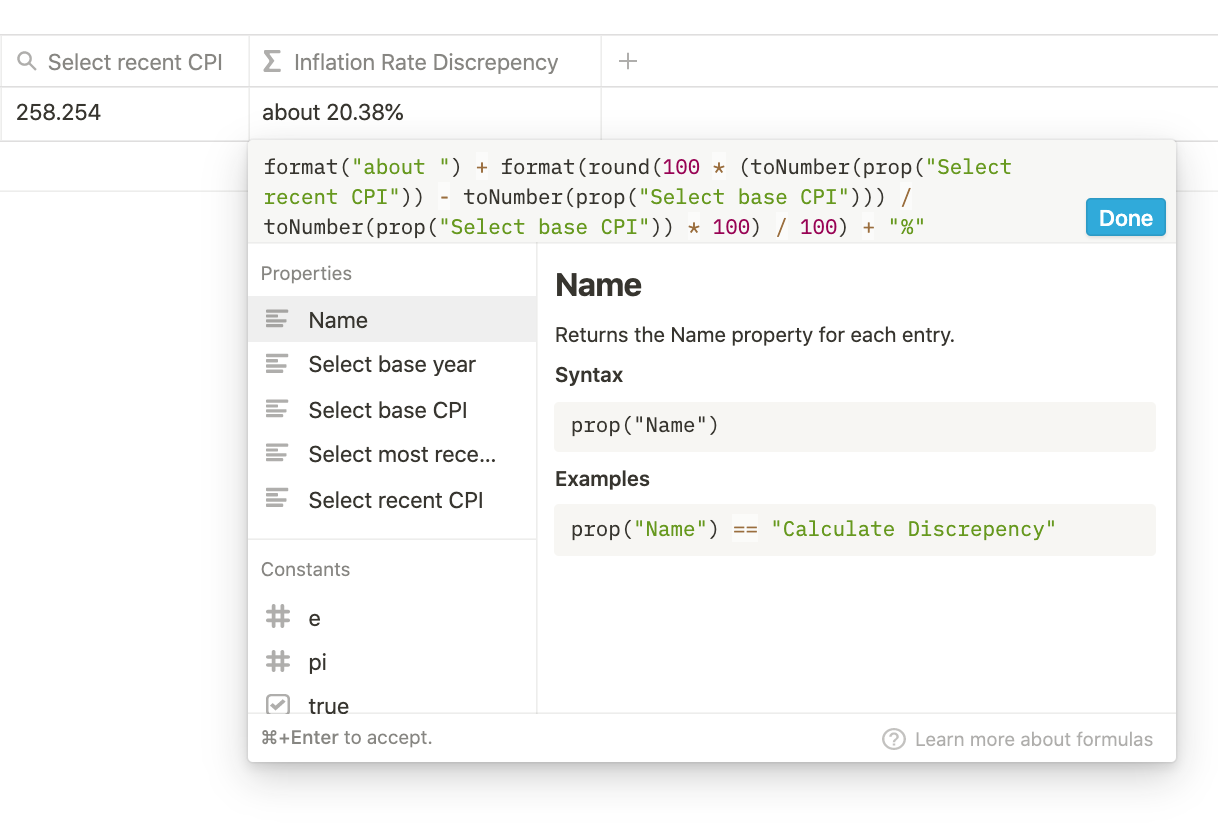This screenshot has width=1218, height=824.
Task: Click the text icon beside Name property
Action: coord(277,320)
